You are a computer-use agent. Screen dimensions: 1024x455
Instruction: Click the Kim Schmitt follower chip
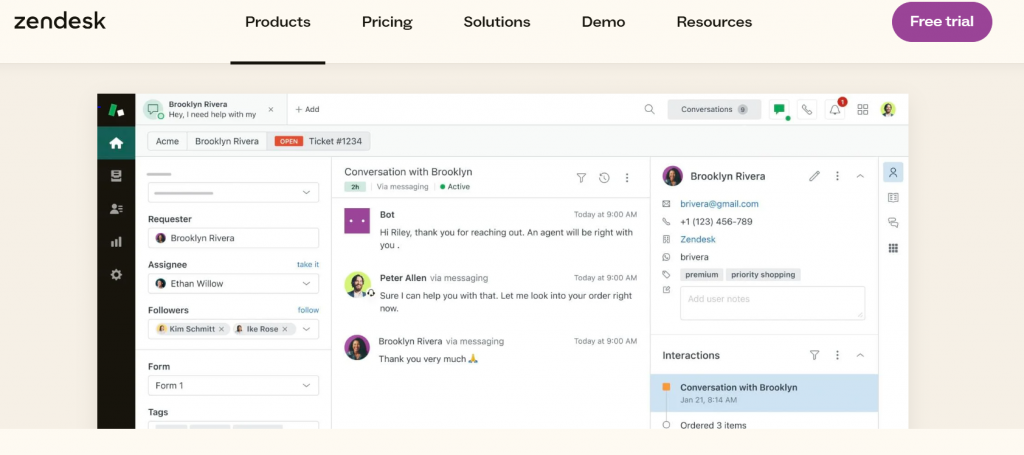pyautogui.click(x=191, y=329)
